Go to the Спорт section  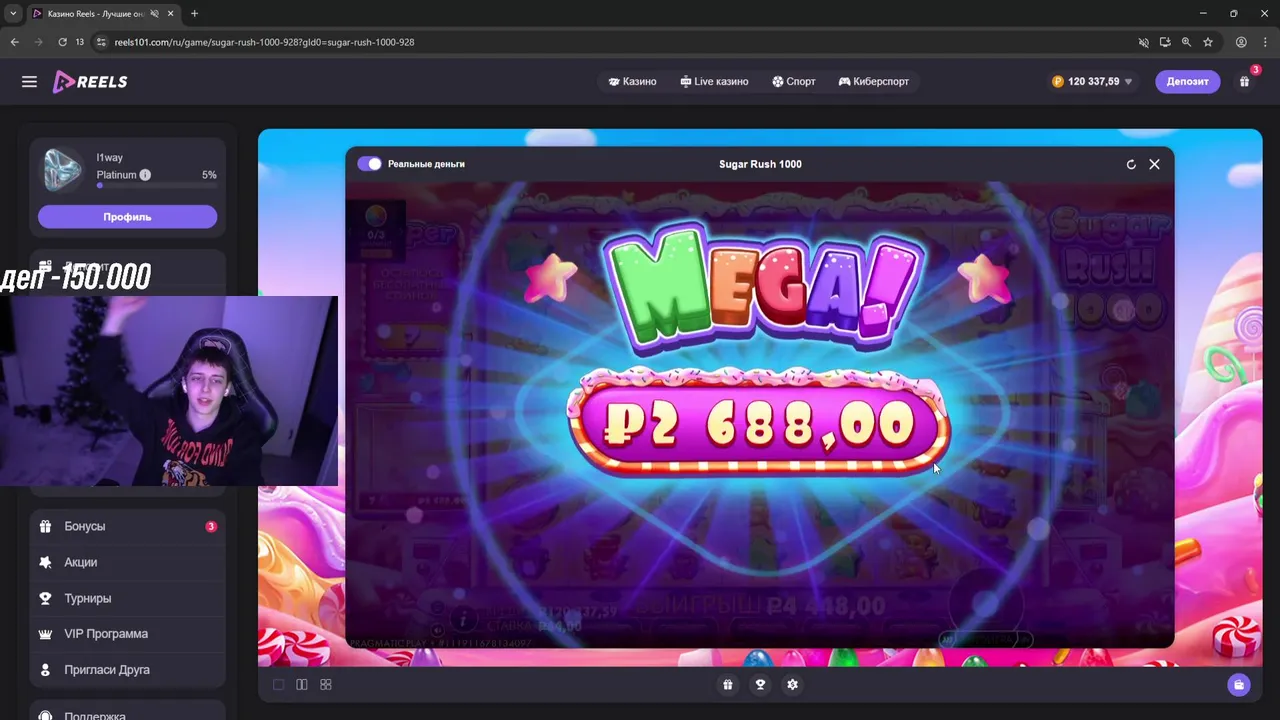(794, 82)
